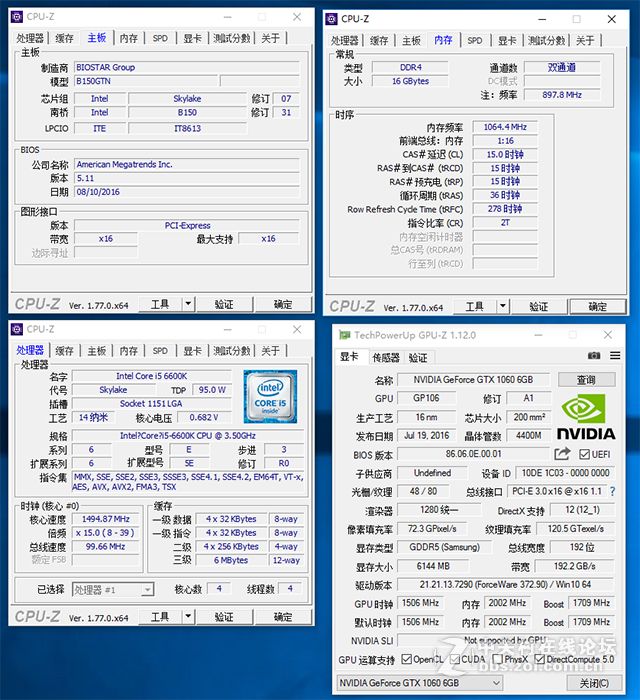Click the 10DE 1C03 device ID field

[x=565, y=473]
